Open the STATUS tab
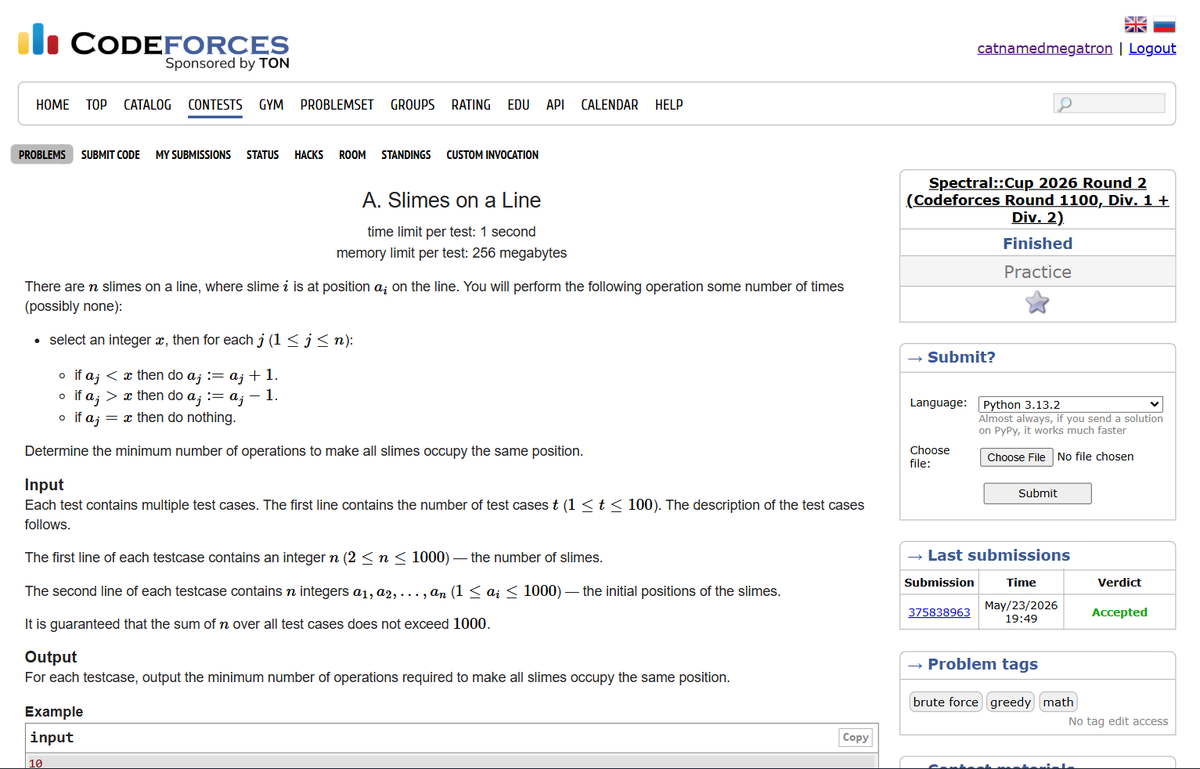Screen dimensions: 1200x769 click(x=263, y=155)
